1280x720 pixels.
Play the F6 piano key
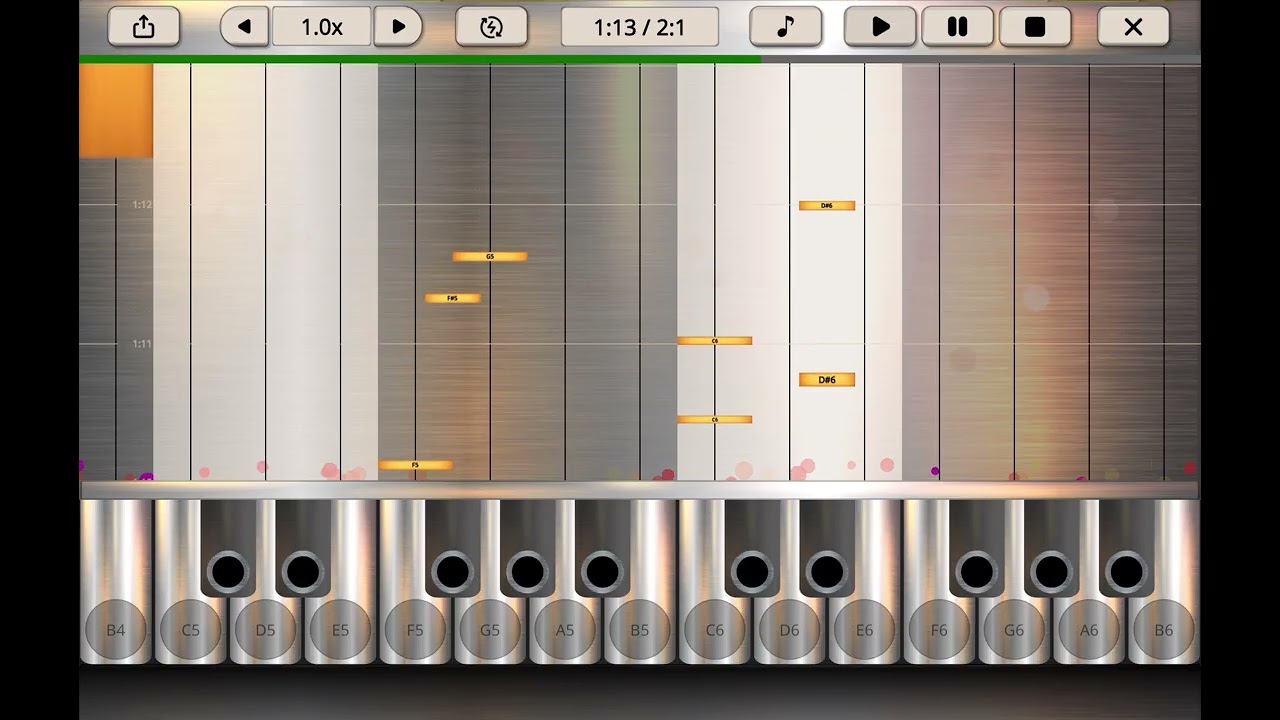(939, 630)
